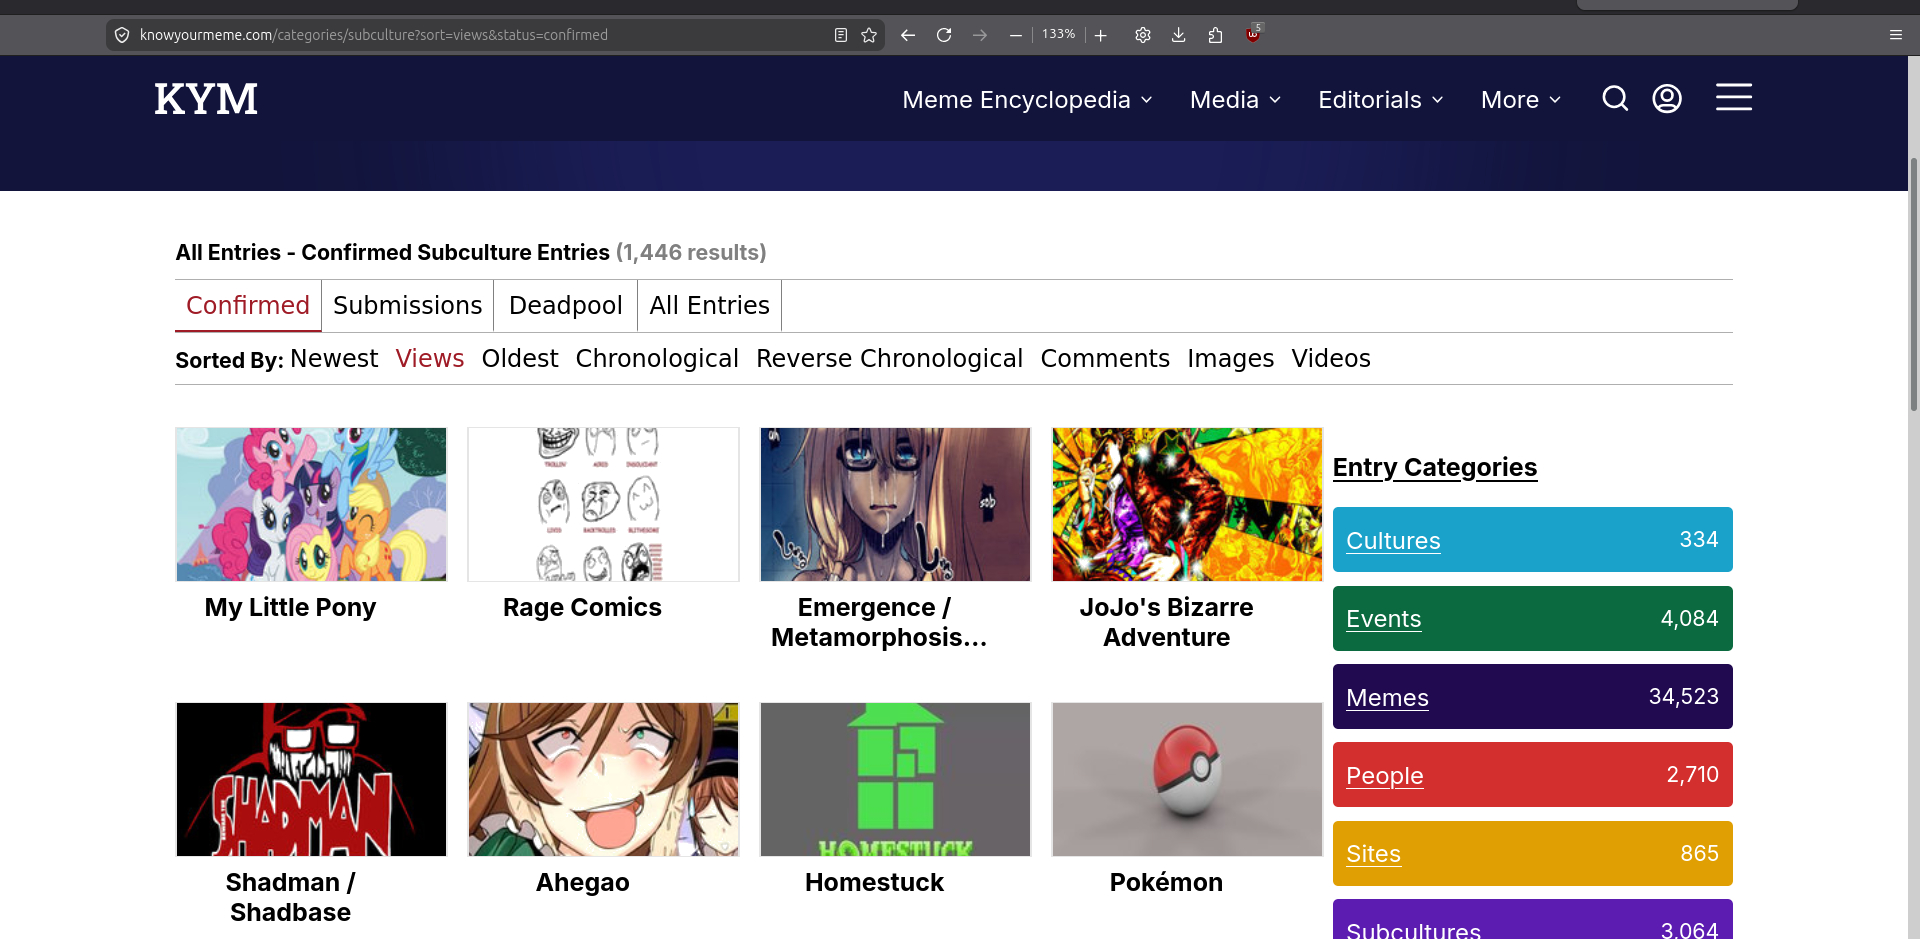Viewport: 1920px width, 939px height.
Task: Sort entries by Oldest
Action: tap(520, 358)
